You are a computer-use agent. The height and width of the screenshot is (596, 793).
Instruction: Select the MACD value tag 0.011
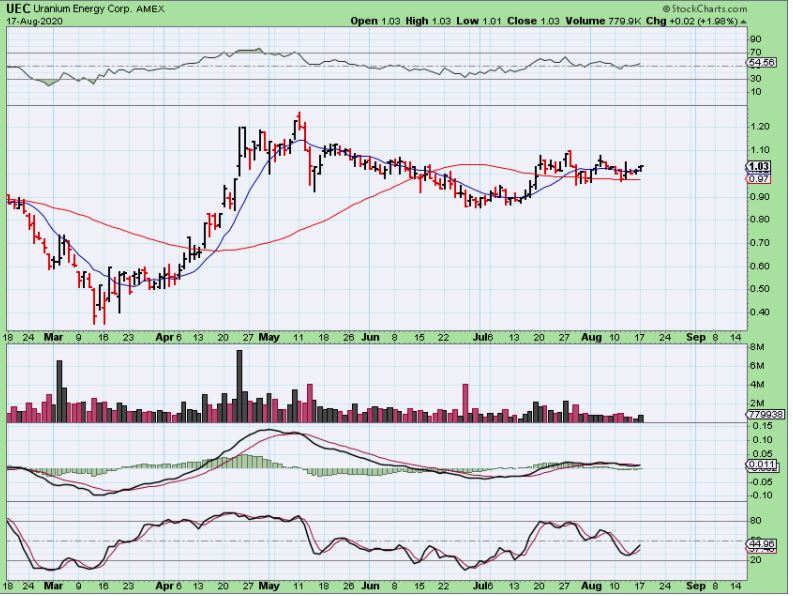tap(761, 464)
